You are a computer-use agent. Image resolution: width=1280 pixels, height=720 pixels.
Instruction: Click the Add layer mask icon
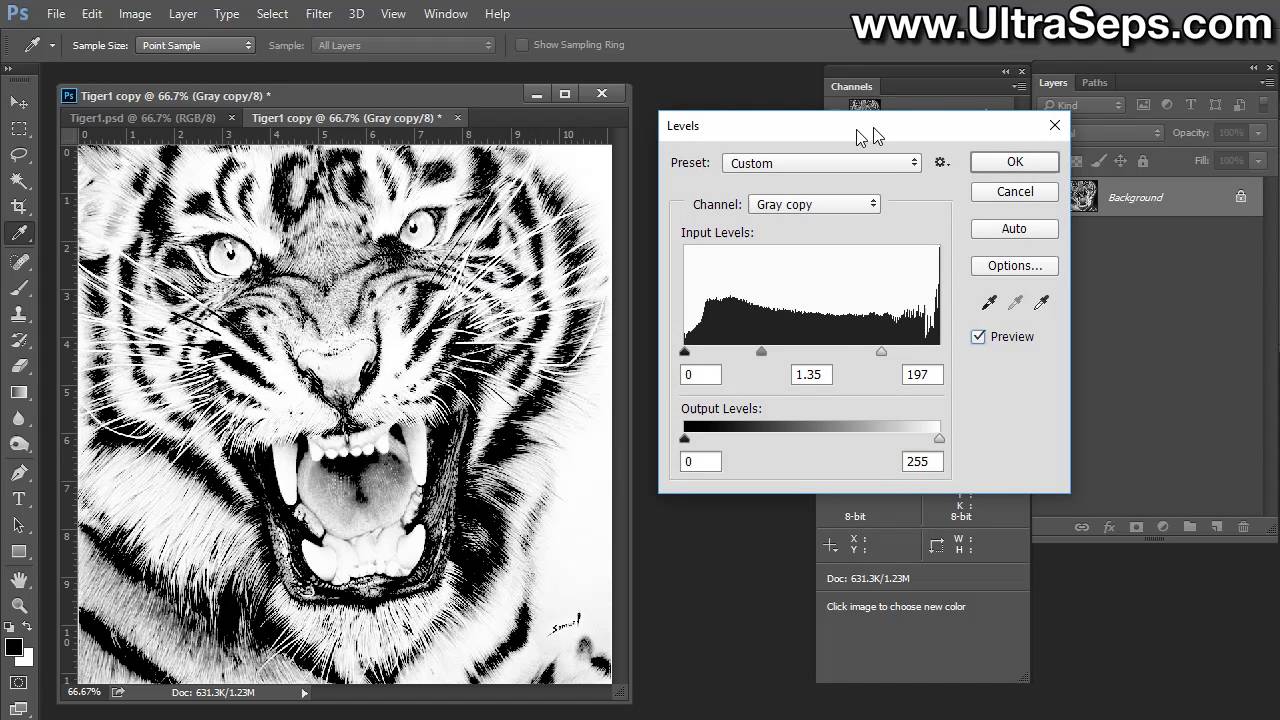tap(1136, 527)
